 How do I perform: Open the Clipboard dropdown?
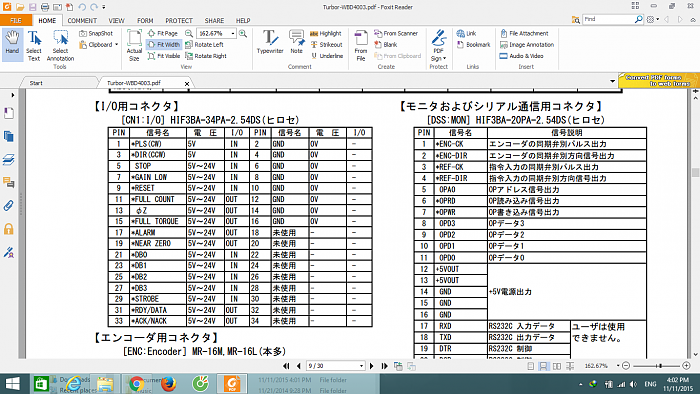98,45
